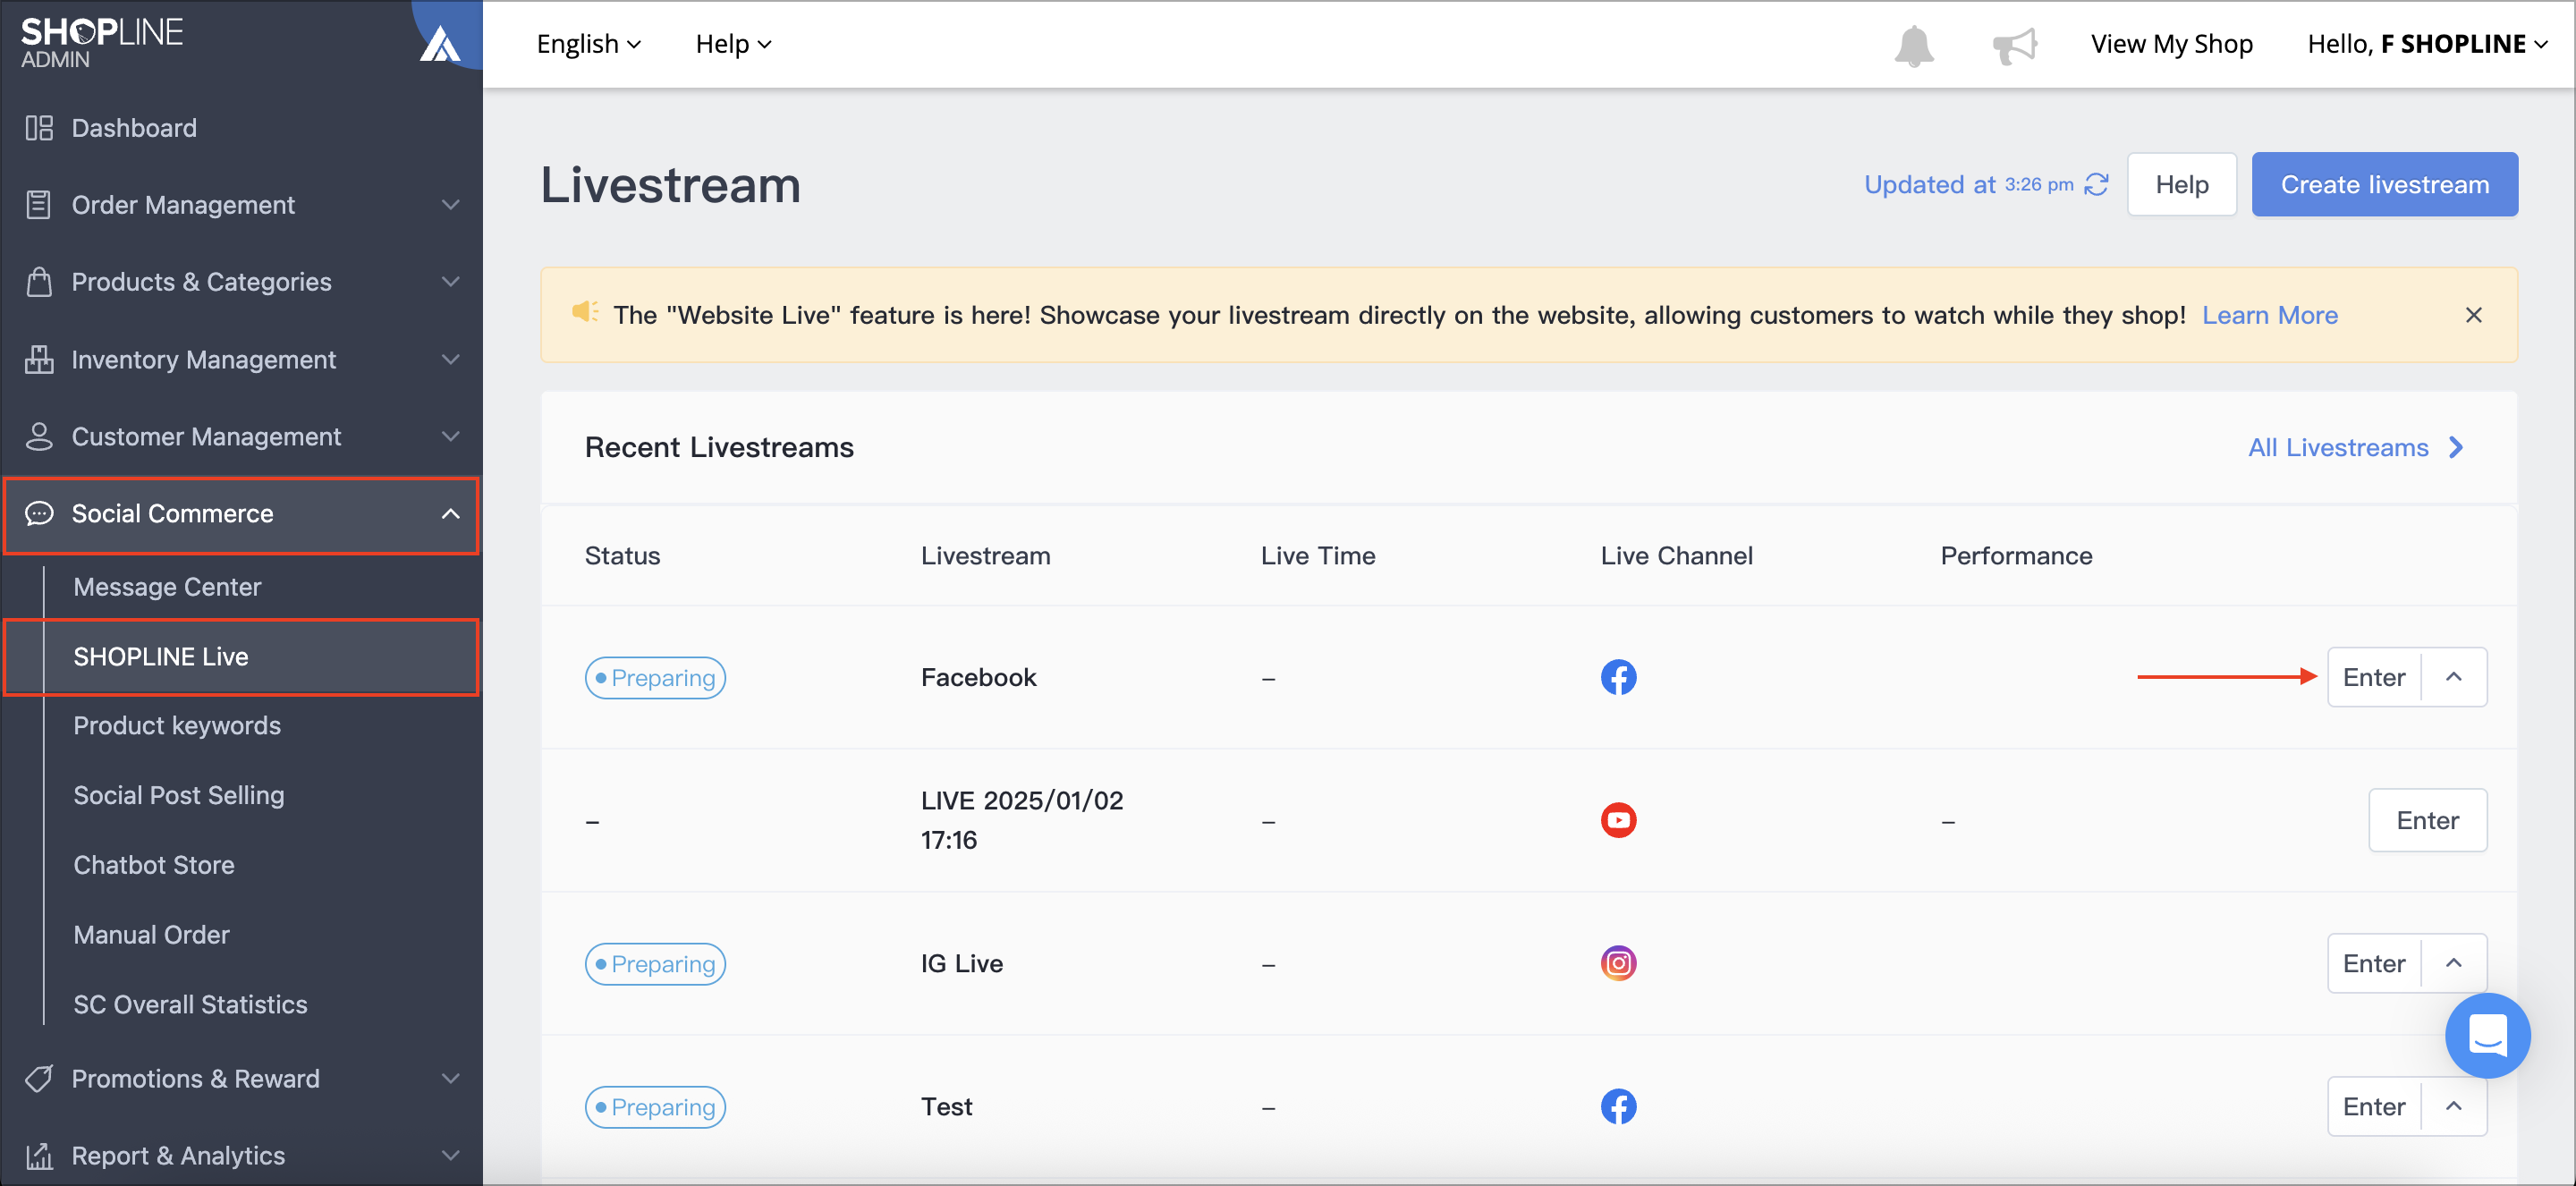Click the Order Management clipboard icon
This screenshot has width=2576, height=1186.
click(x=39, y=205)
